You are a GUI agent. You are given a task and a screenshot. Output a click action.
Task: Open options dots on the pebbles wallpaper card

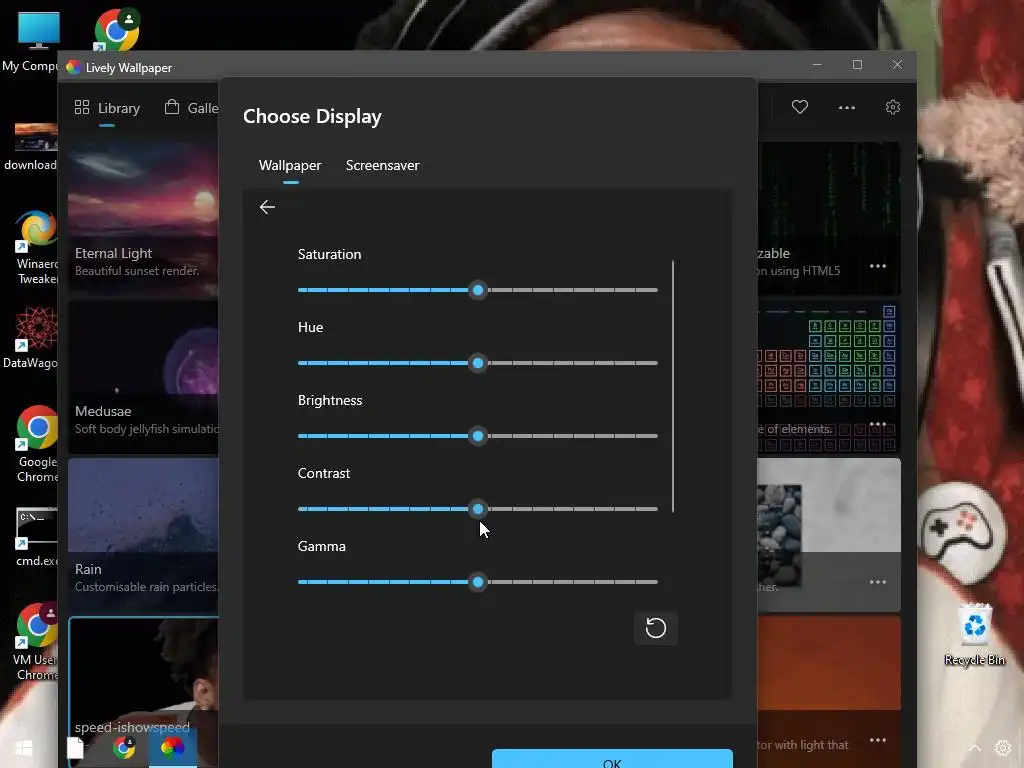tap(878, 582)
